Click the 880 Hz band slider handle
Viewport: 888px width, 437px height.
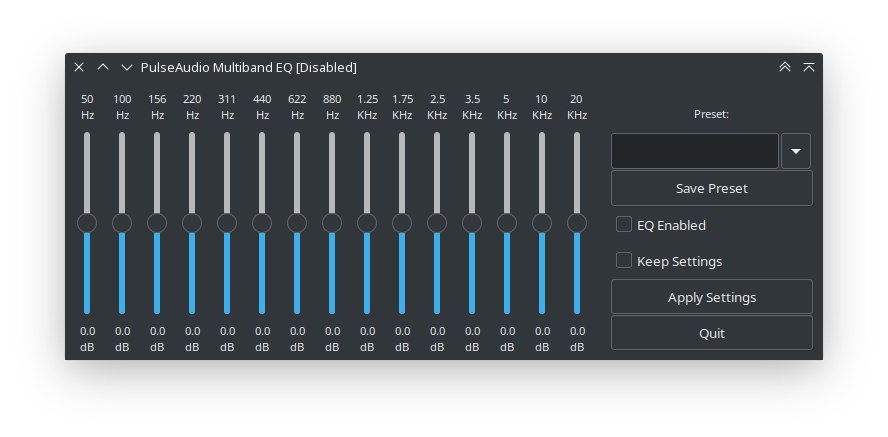(332, 223)
